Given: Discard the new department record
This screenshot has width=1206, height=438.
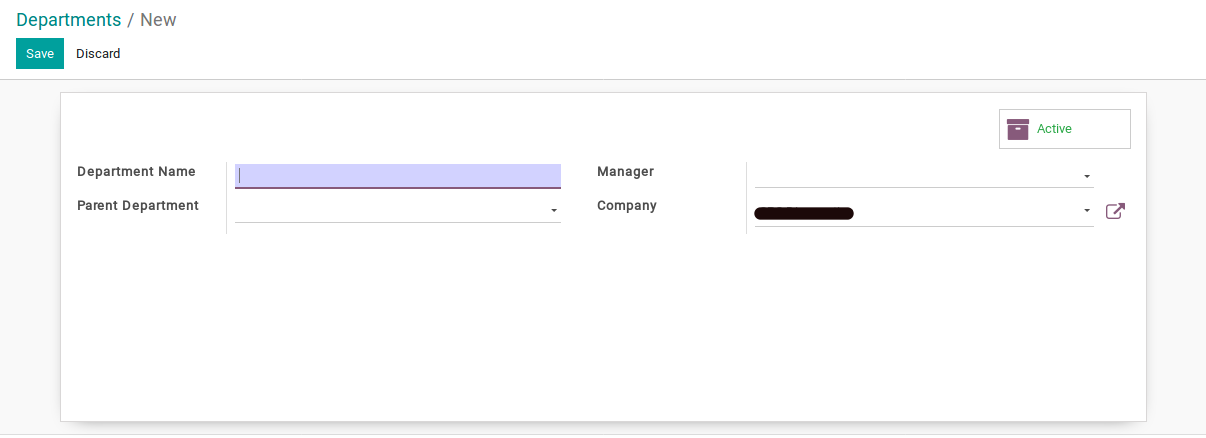Looking at the screenshot, I should coord(98,54).
